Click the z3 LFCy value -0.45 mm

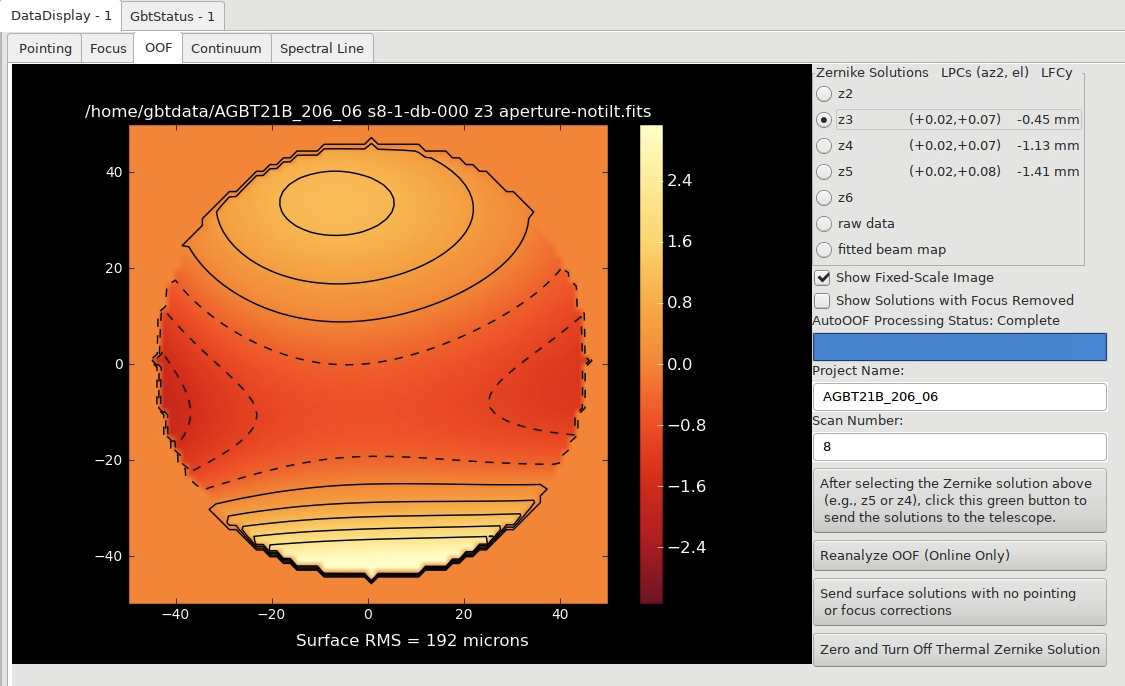(1048, 120)
